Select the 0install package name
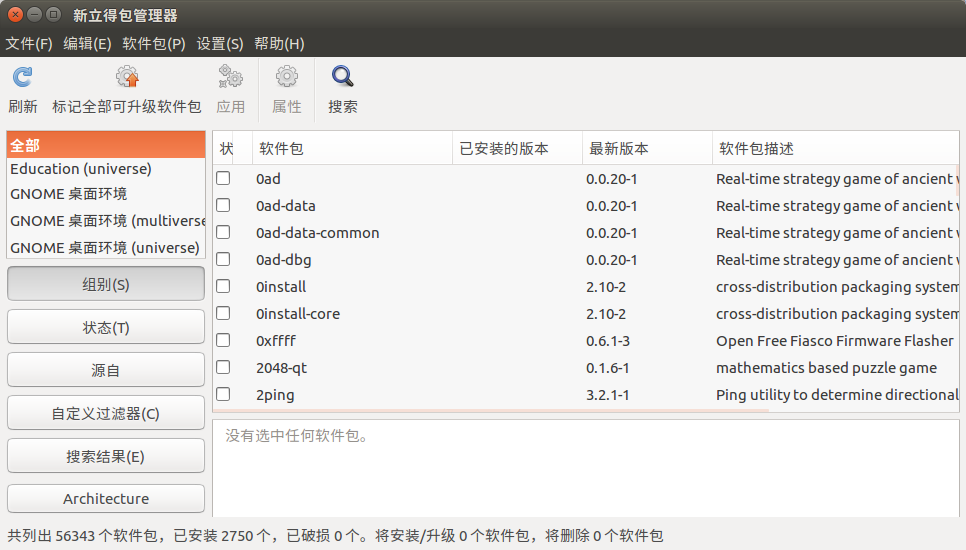The height and width of the screenshot is (550, 966). pos(281,287)
